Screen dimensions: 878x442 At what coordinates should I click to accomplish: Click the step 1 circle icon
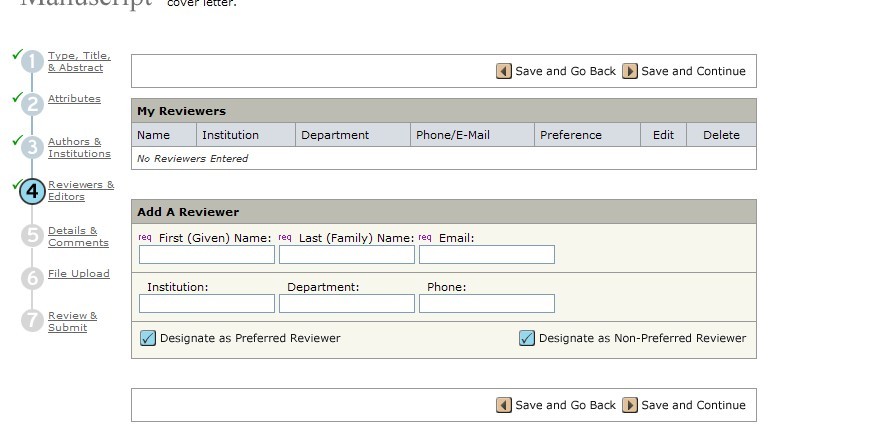point(32,62)
